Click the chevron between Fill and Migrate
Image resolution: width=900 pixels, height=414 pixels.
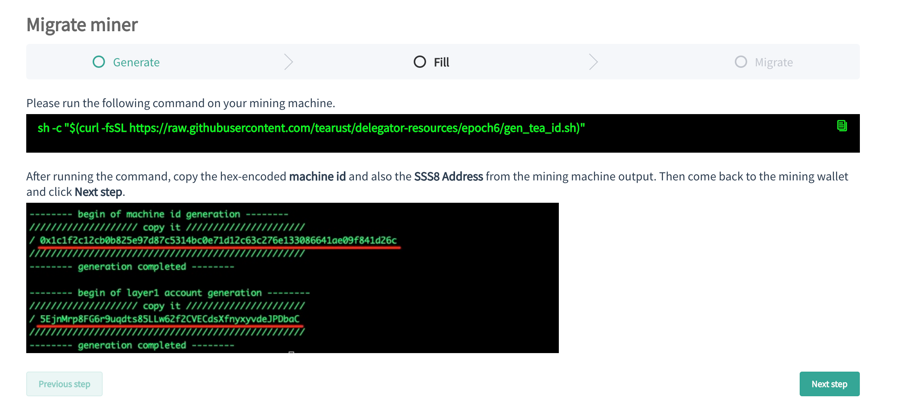[x=593, y=62]
